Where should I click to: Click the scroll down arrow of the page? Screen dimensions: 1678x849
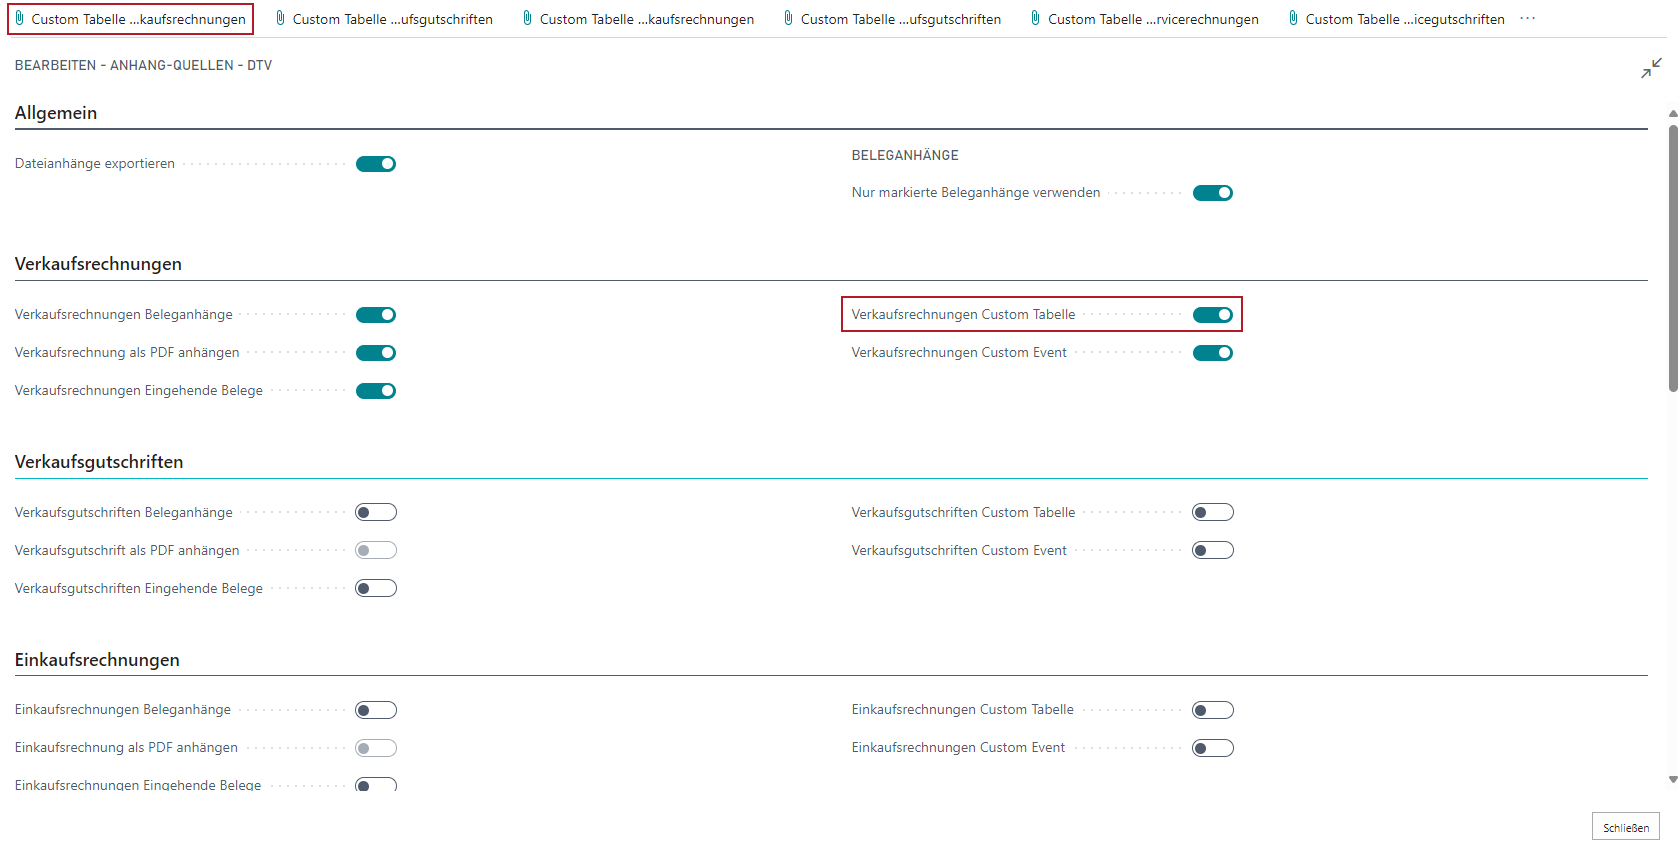point(1672,779)
